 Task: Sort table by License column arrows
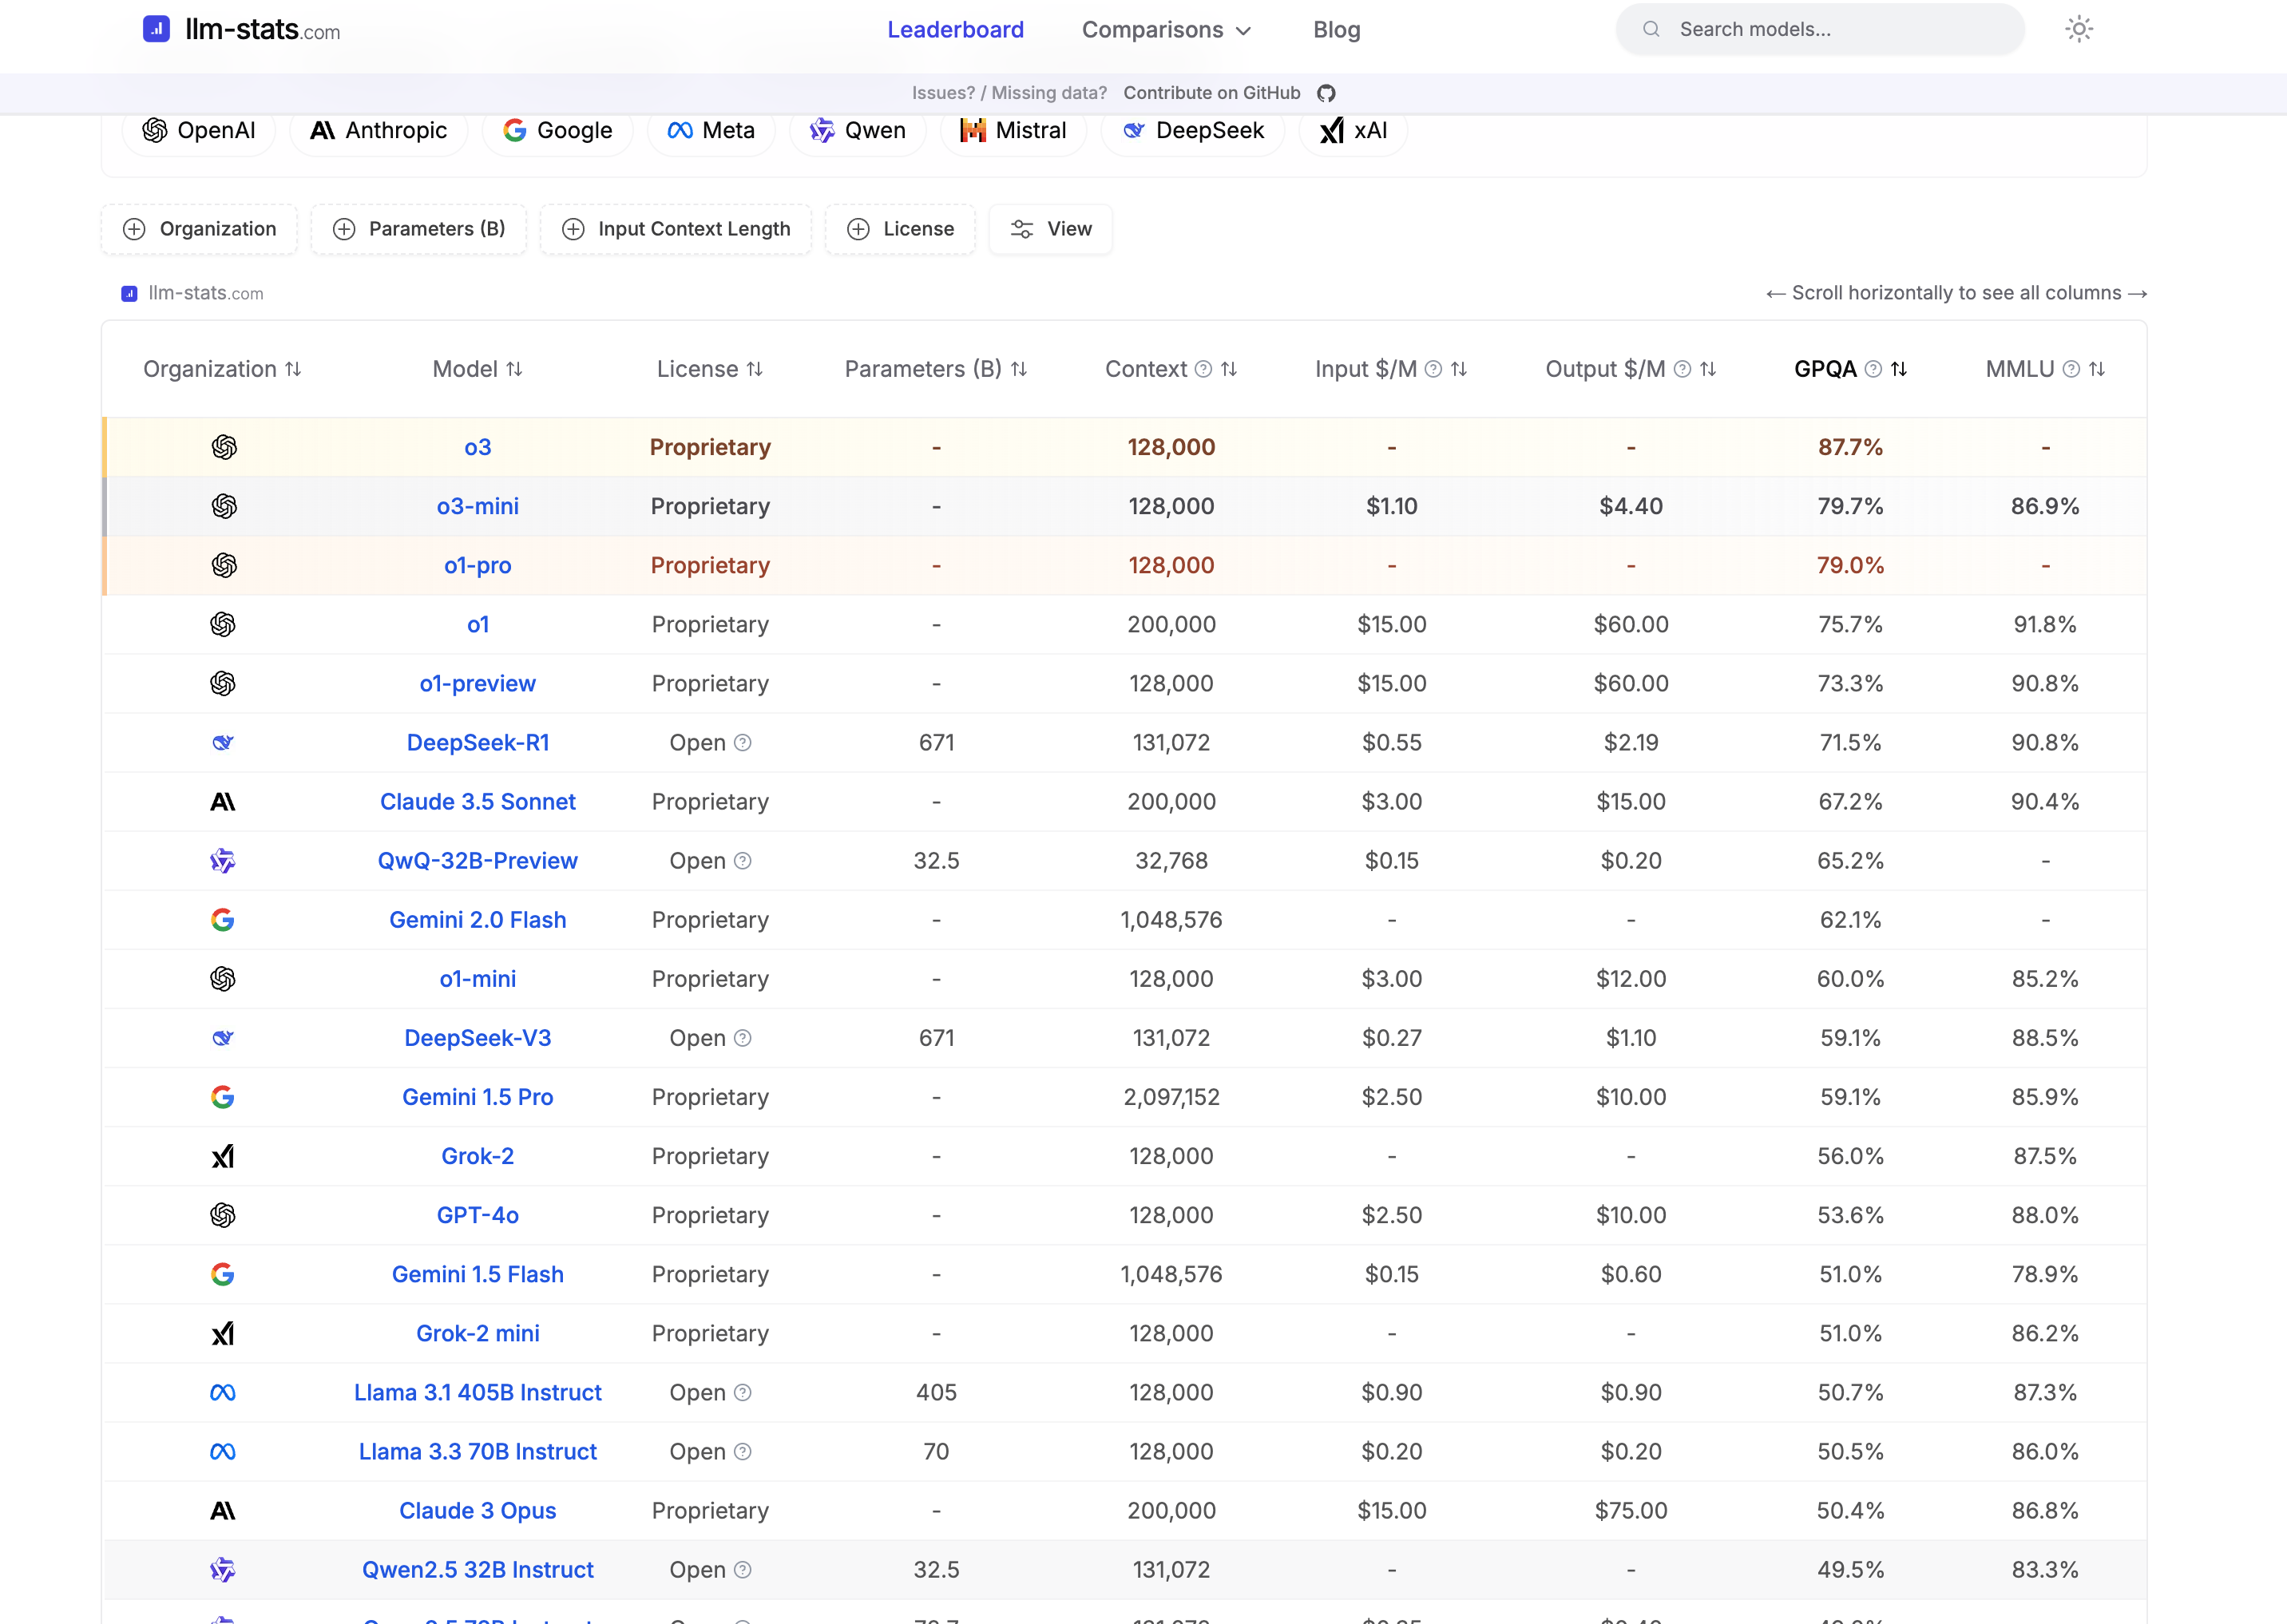755,369
